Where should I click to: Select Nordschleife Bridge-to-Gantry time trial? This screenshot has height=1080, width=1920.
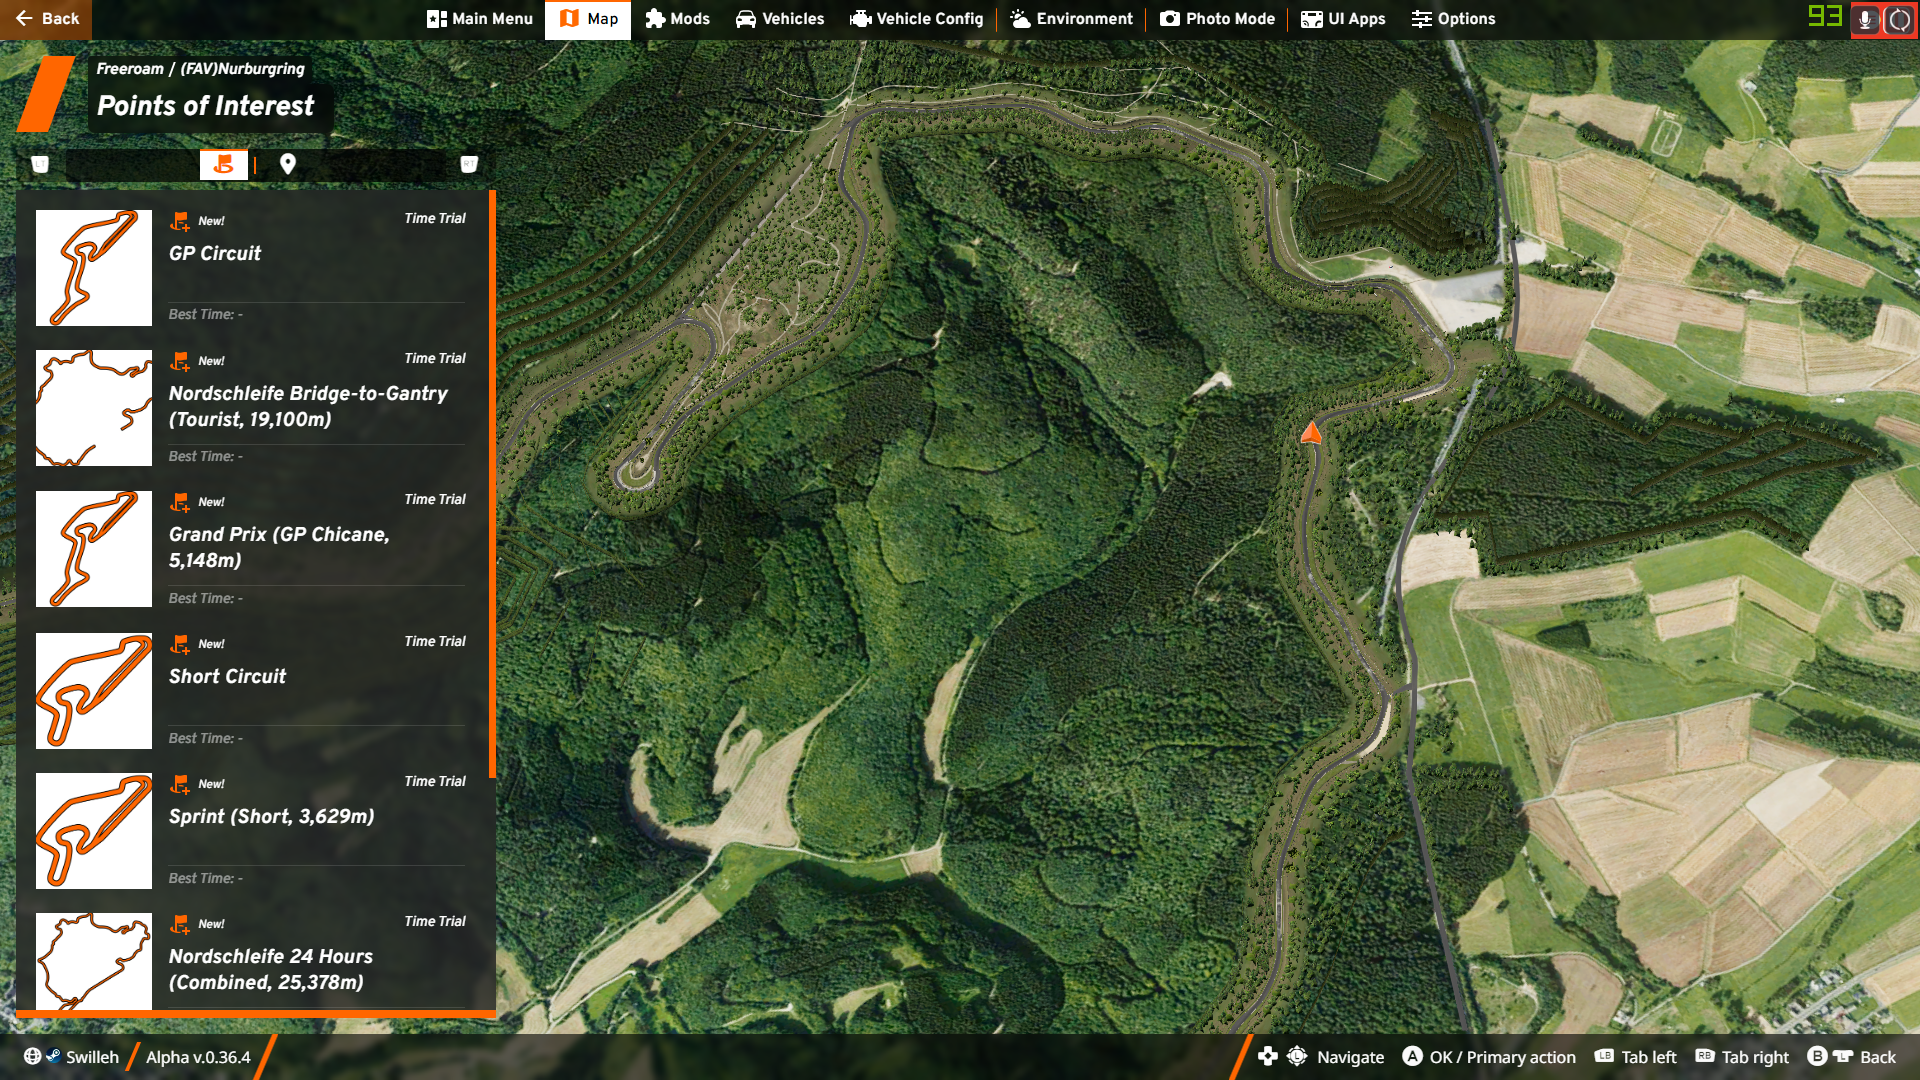coord(308,406)
